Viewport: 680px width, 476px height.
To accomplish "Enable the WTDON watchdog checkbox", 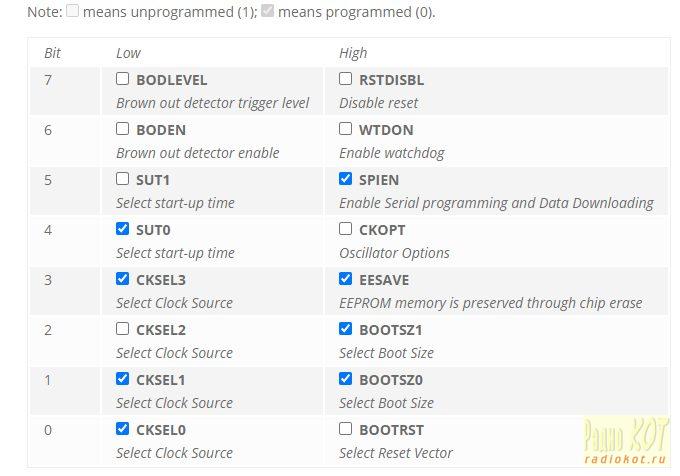I will coord(345,129).
